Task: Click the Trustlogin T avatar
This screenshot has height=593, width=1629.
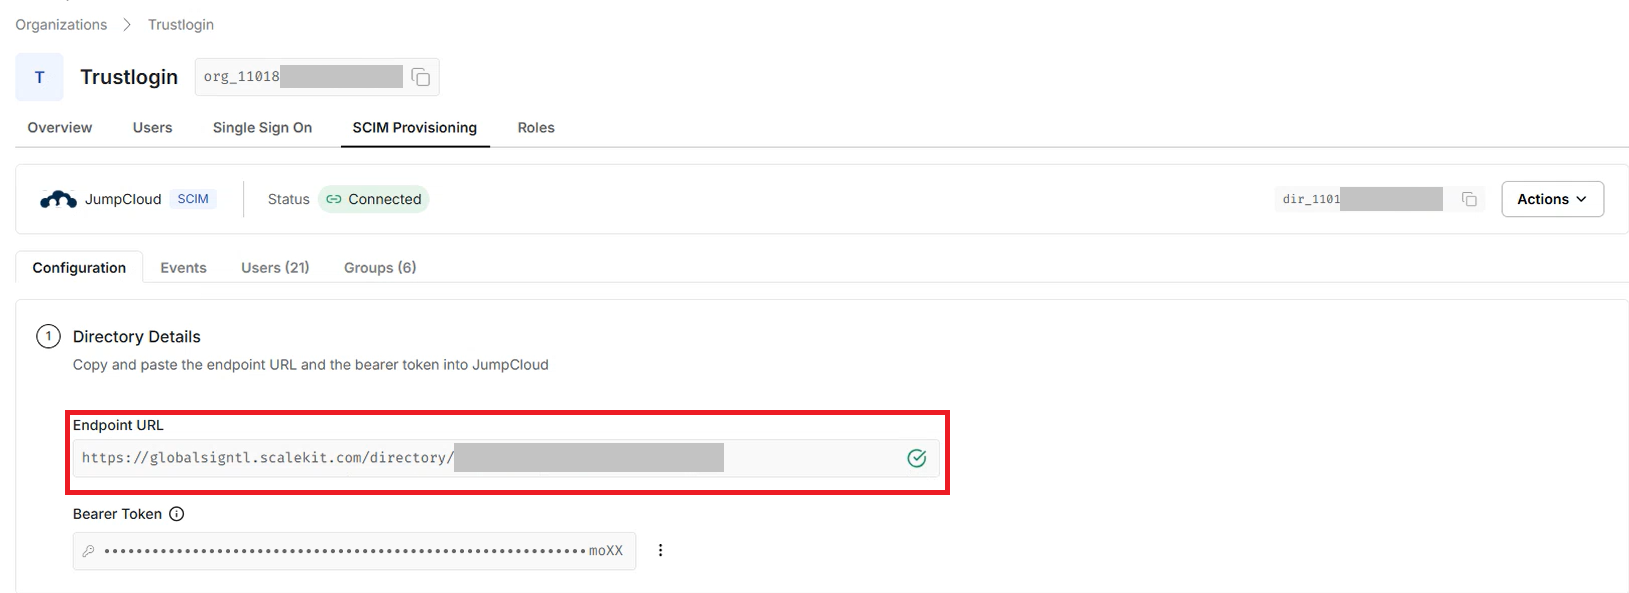Action: click(x=39, y=77)
